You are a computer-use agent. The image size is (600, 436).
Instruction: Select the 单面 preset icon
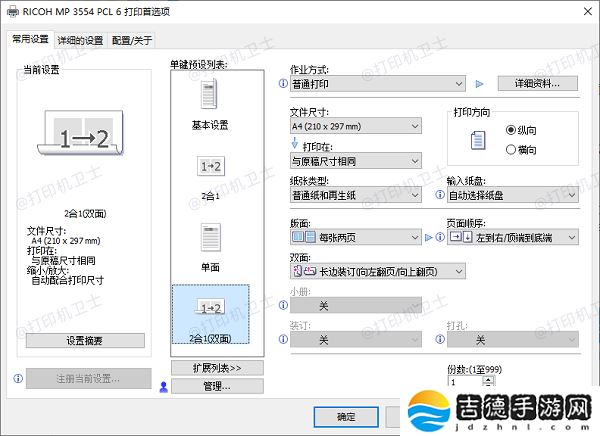click(210, 237)
